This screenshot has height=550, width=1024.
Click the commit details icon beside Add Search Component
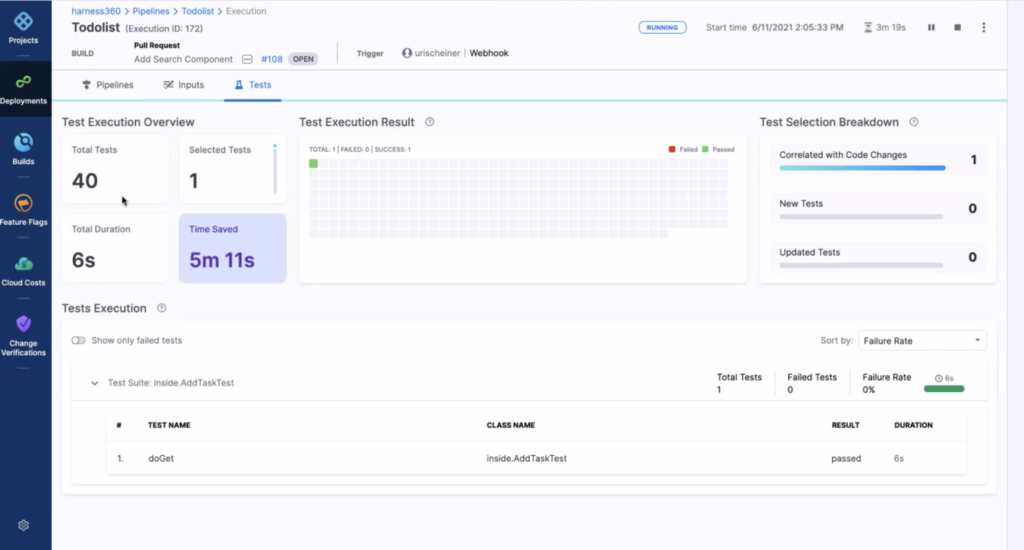click(x=247, y=59)
